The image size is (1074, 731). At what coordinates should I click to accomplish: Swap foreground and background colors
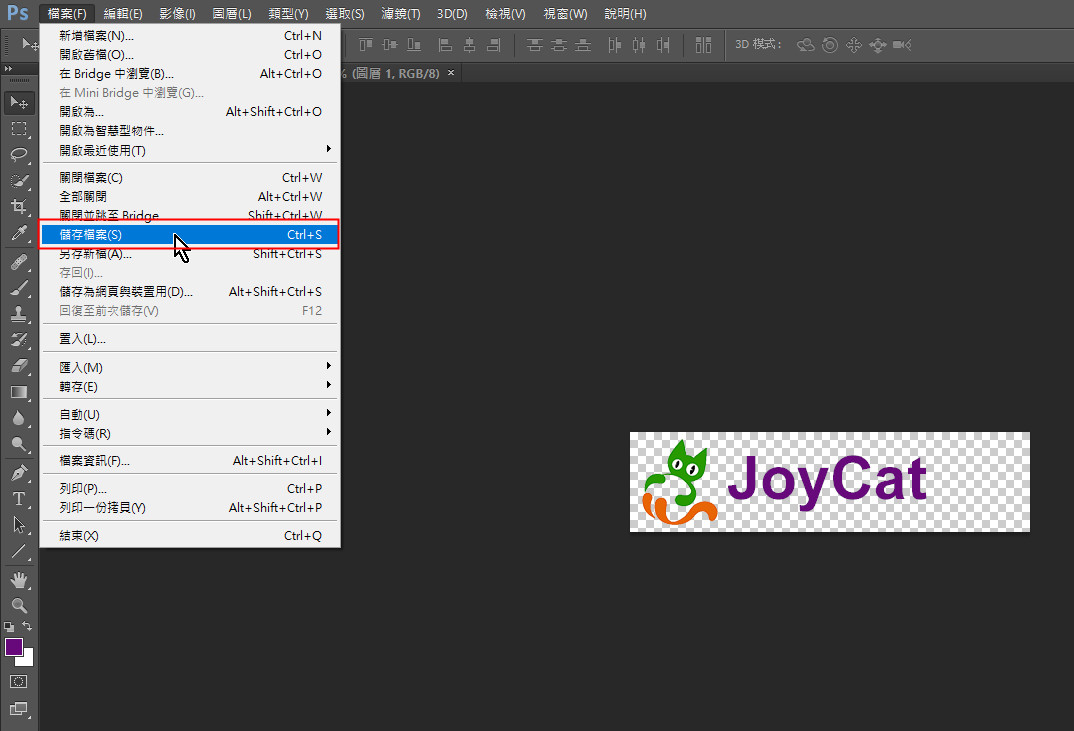(27, 626)
